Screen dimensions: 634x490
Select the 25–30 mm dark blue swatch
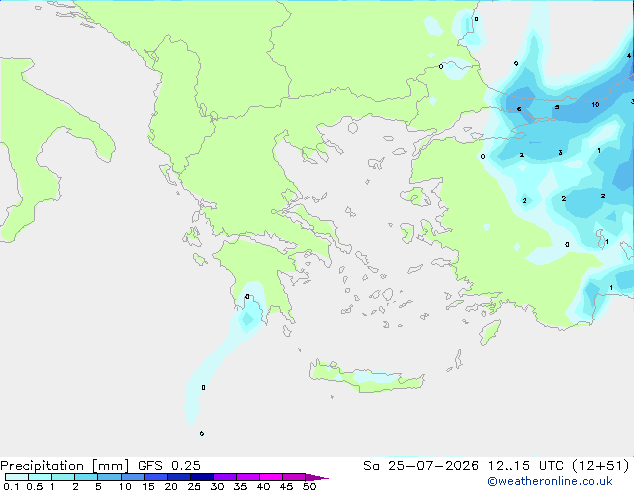coord(202,477)
